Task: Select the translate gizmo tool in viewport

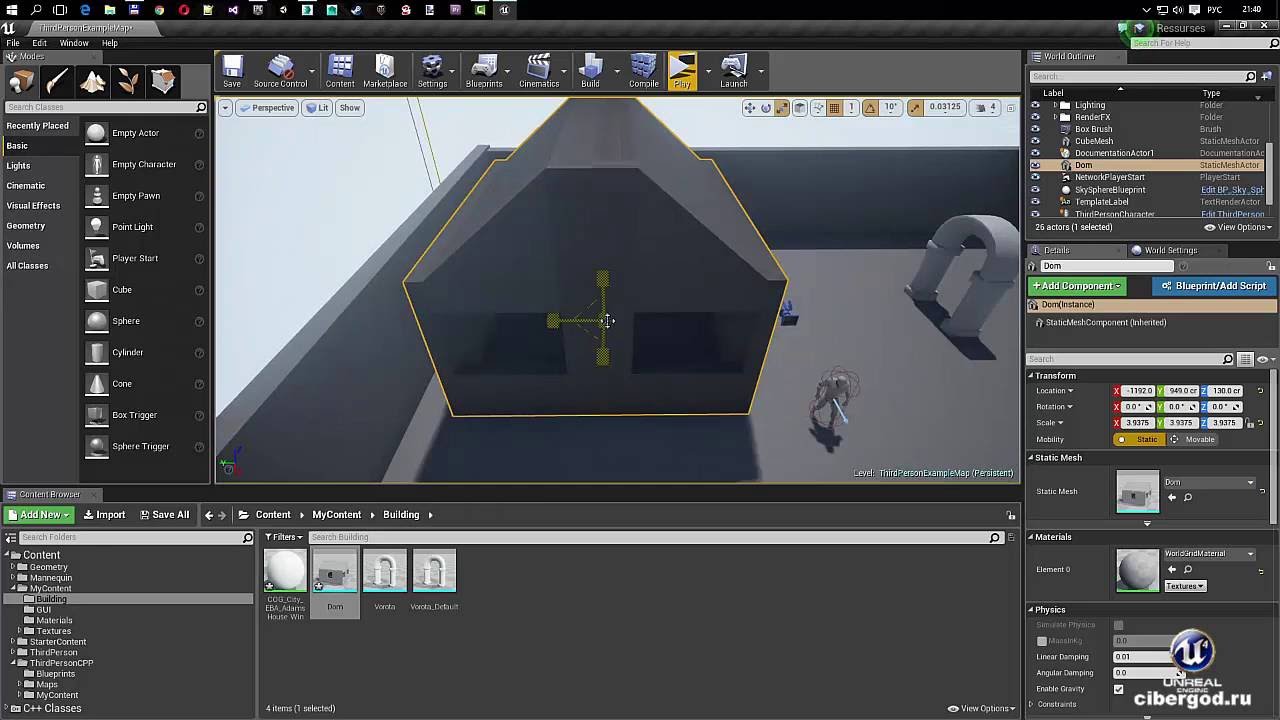Action: coord(749,108)
